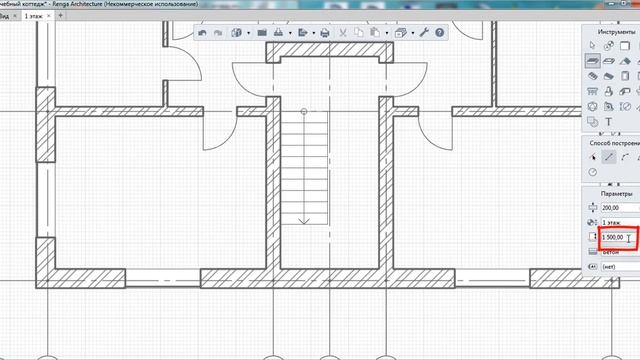
Task: Click the copy icon in the toolbar
Action: point(358,33)
